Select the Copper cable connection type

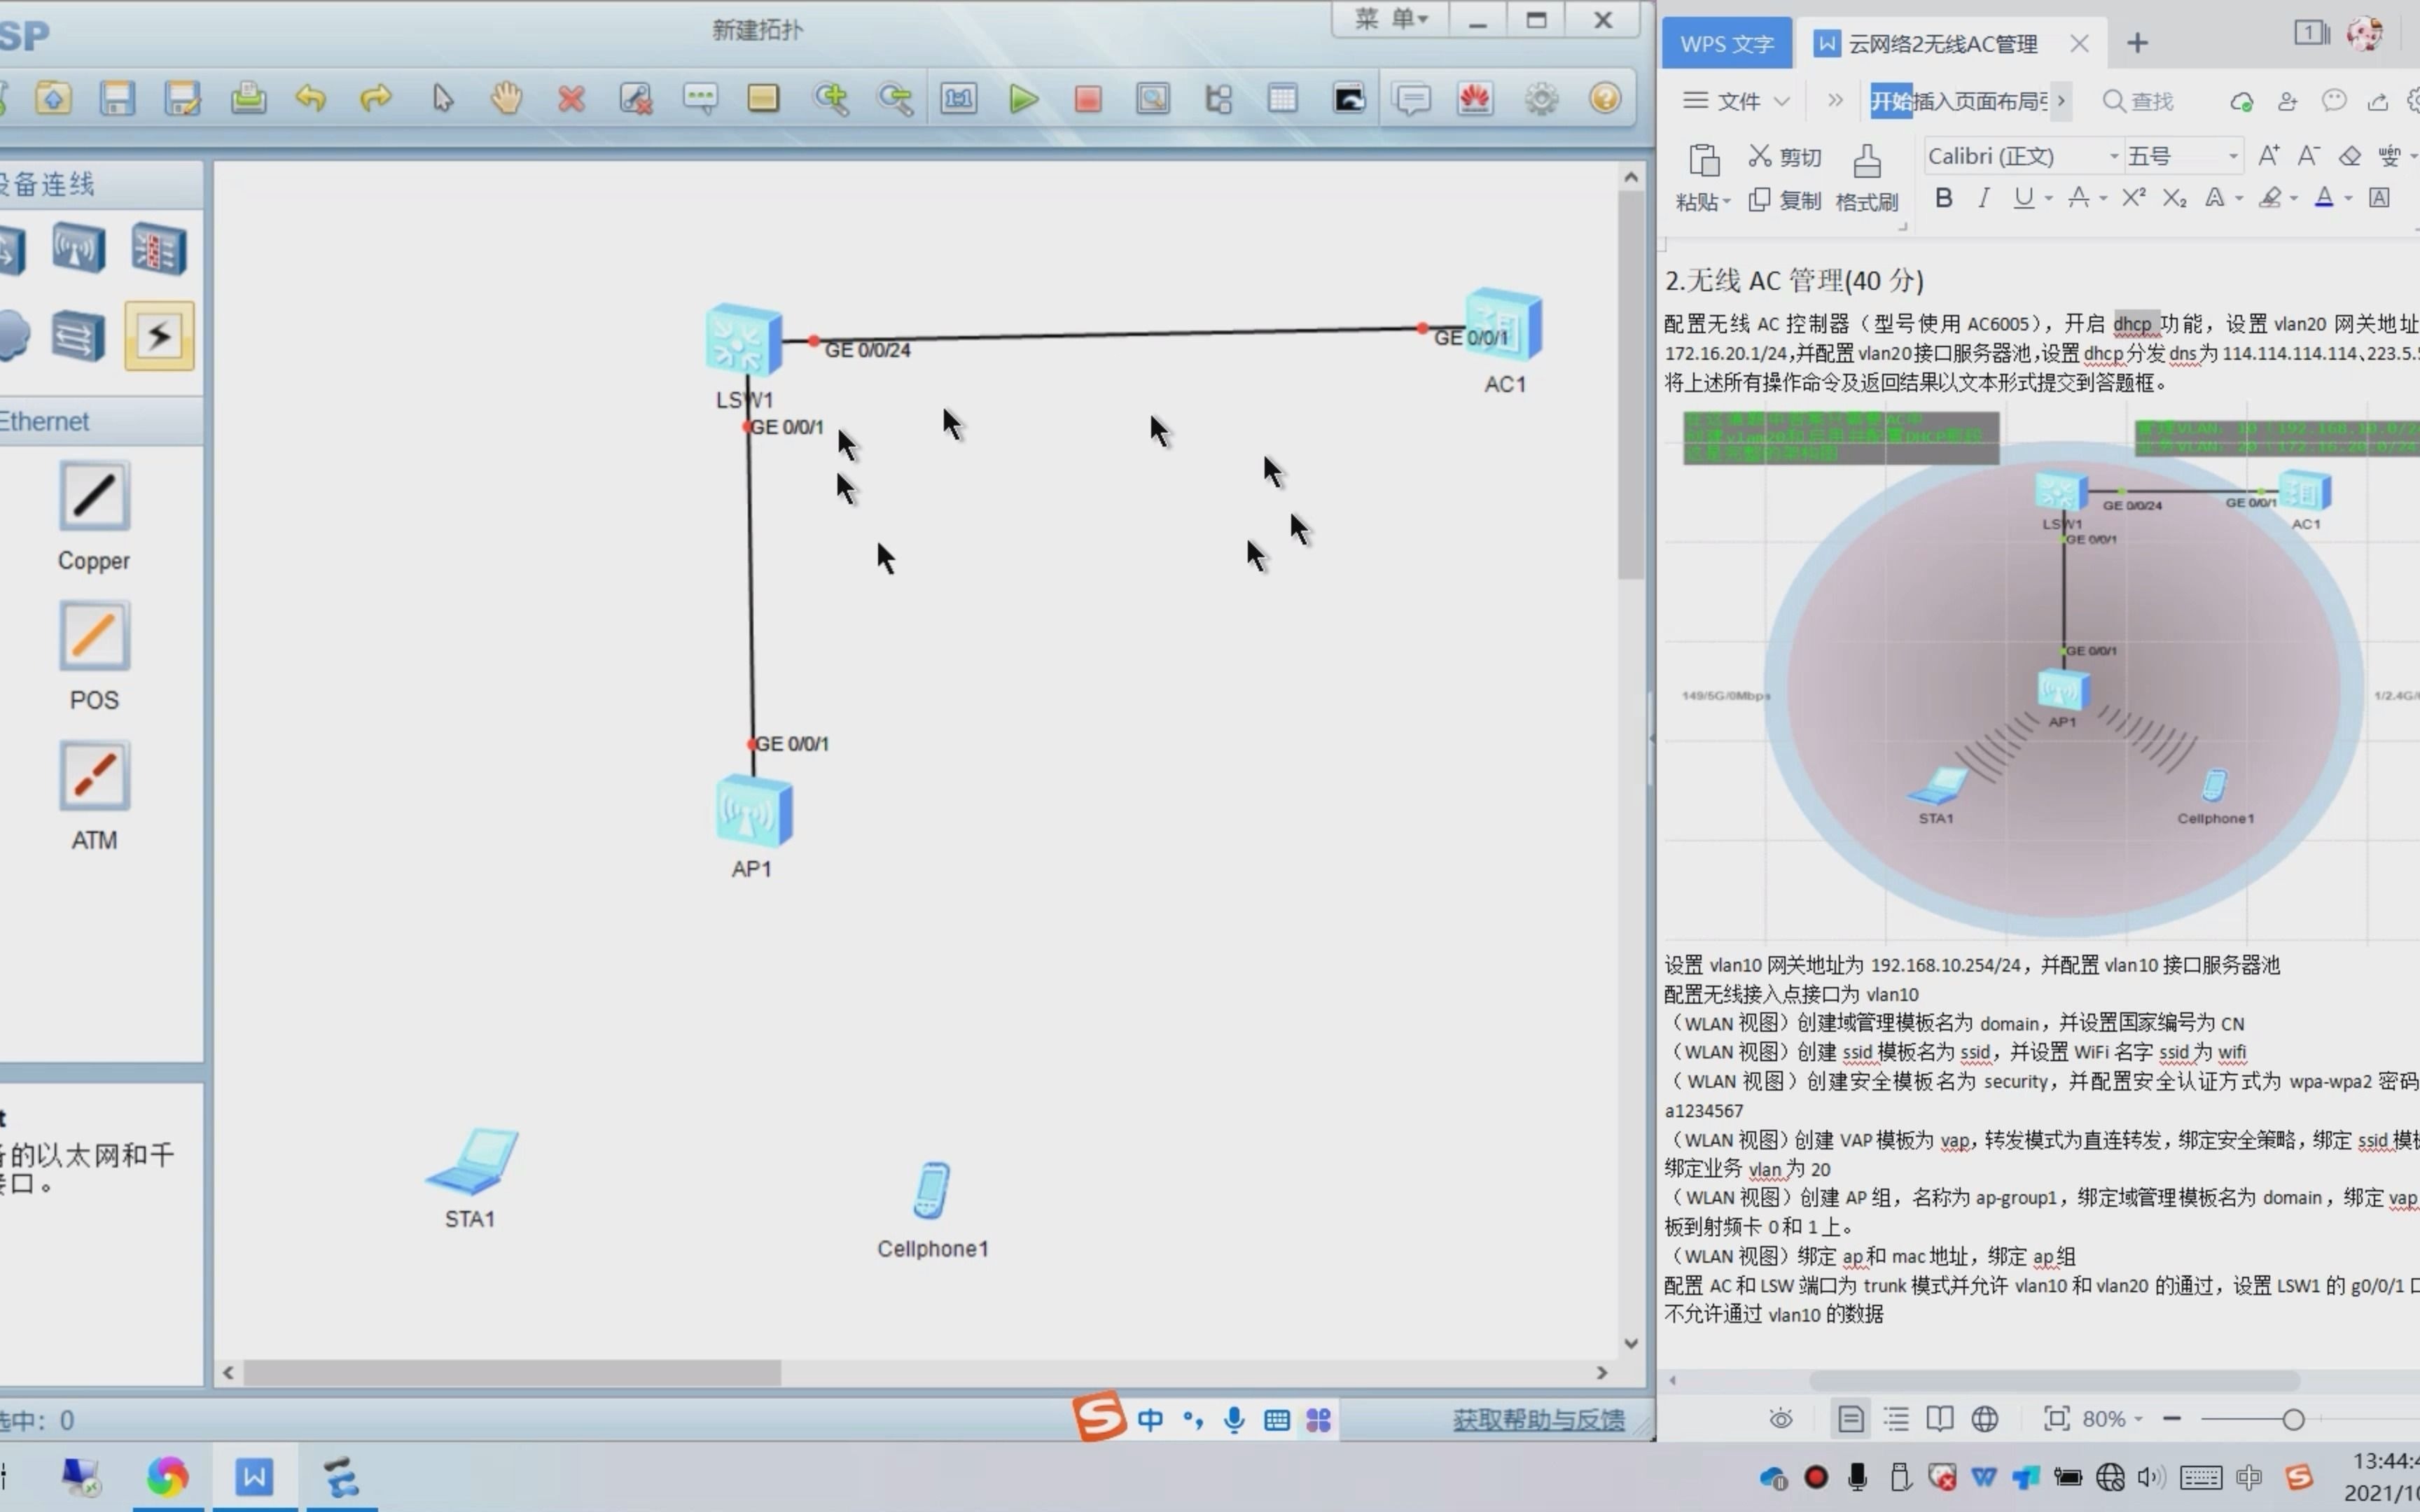click(x=94, y=497)
